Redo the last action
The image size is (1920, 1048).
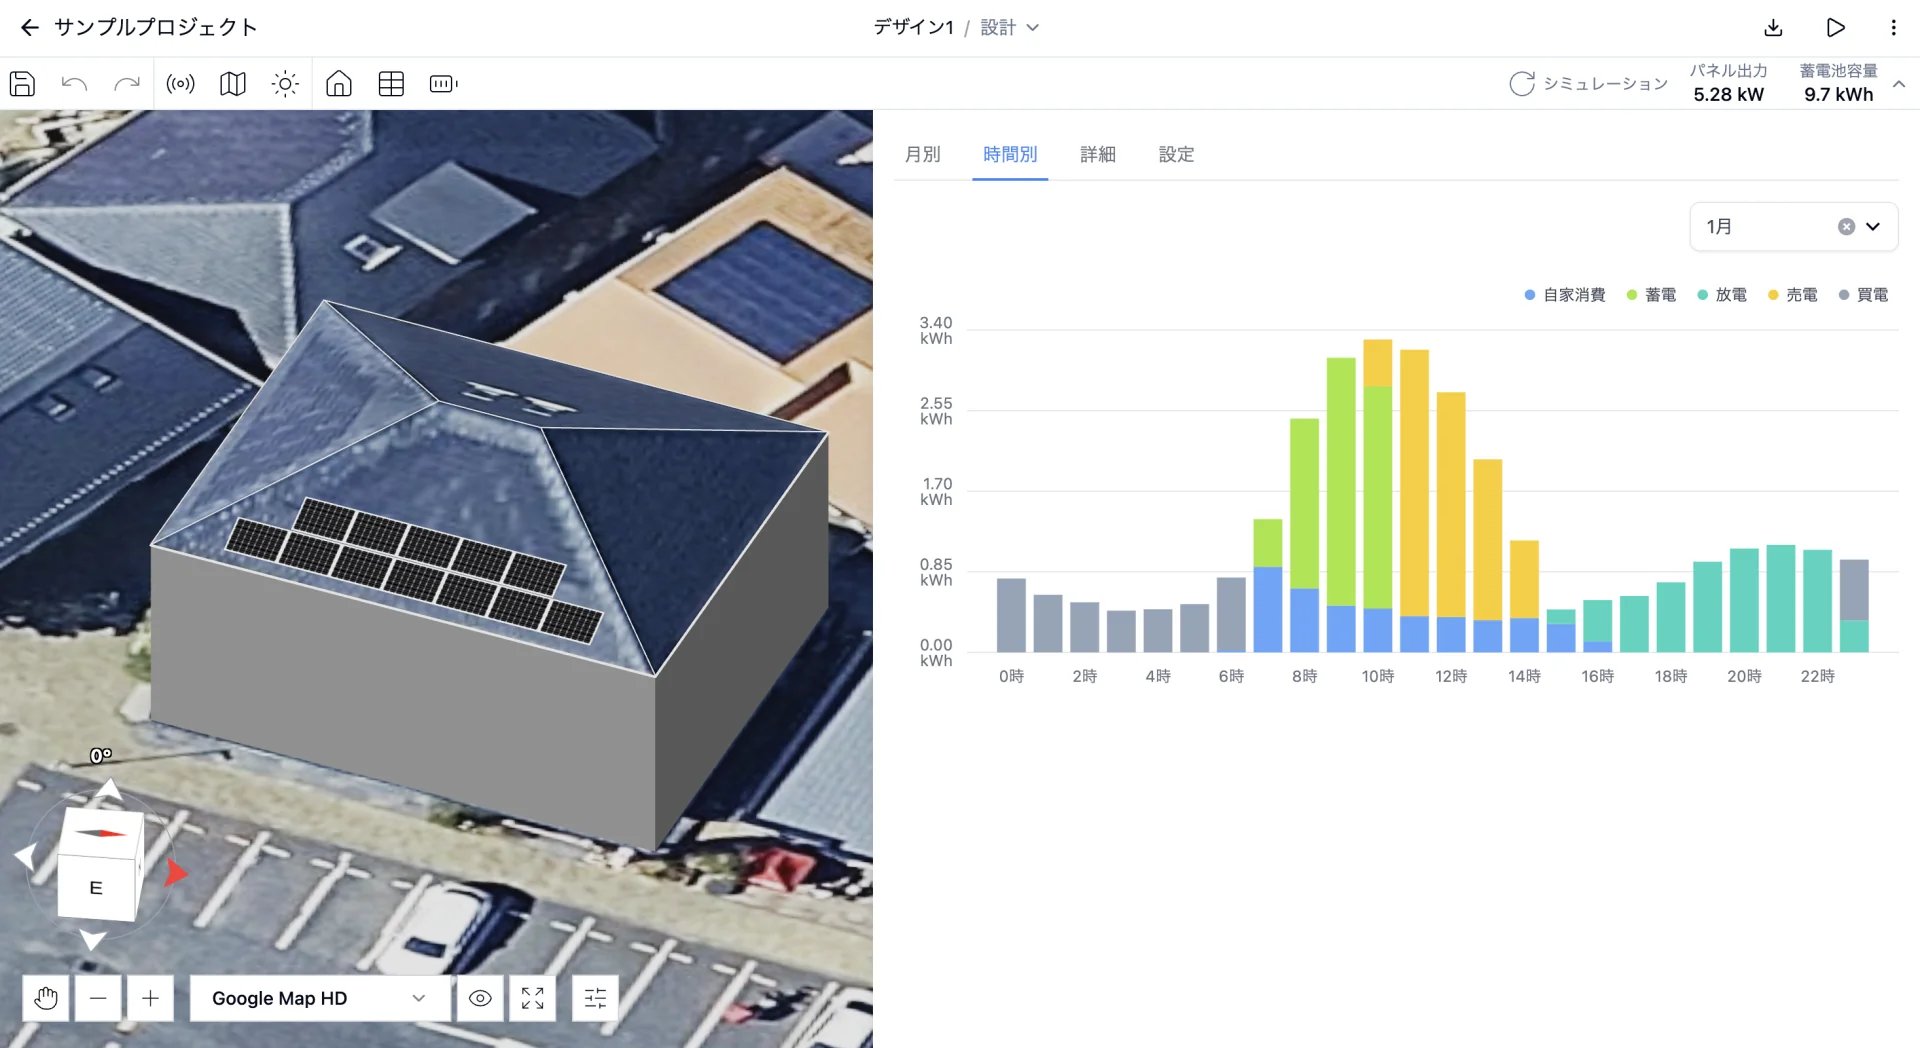click(126, 84)
